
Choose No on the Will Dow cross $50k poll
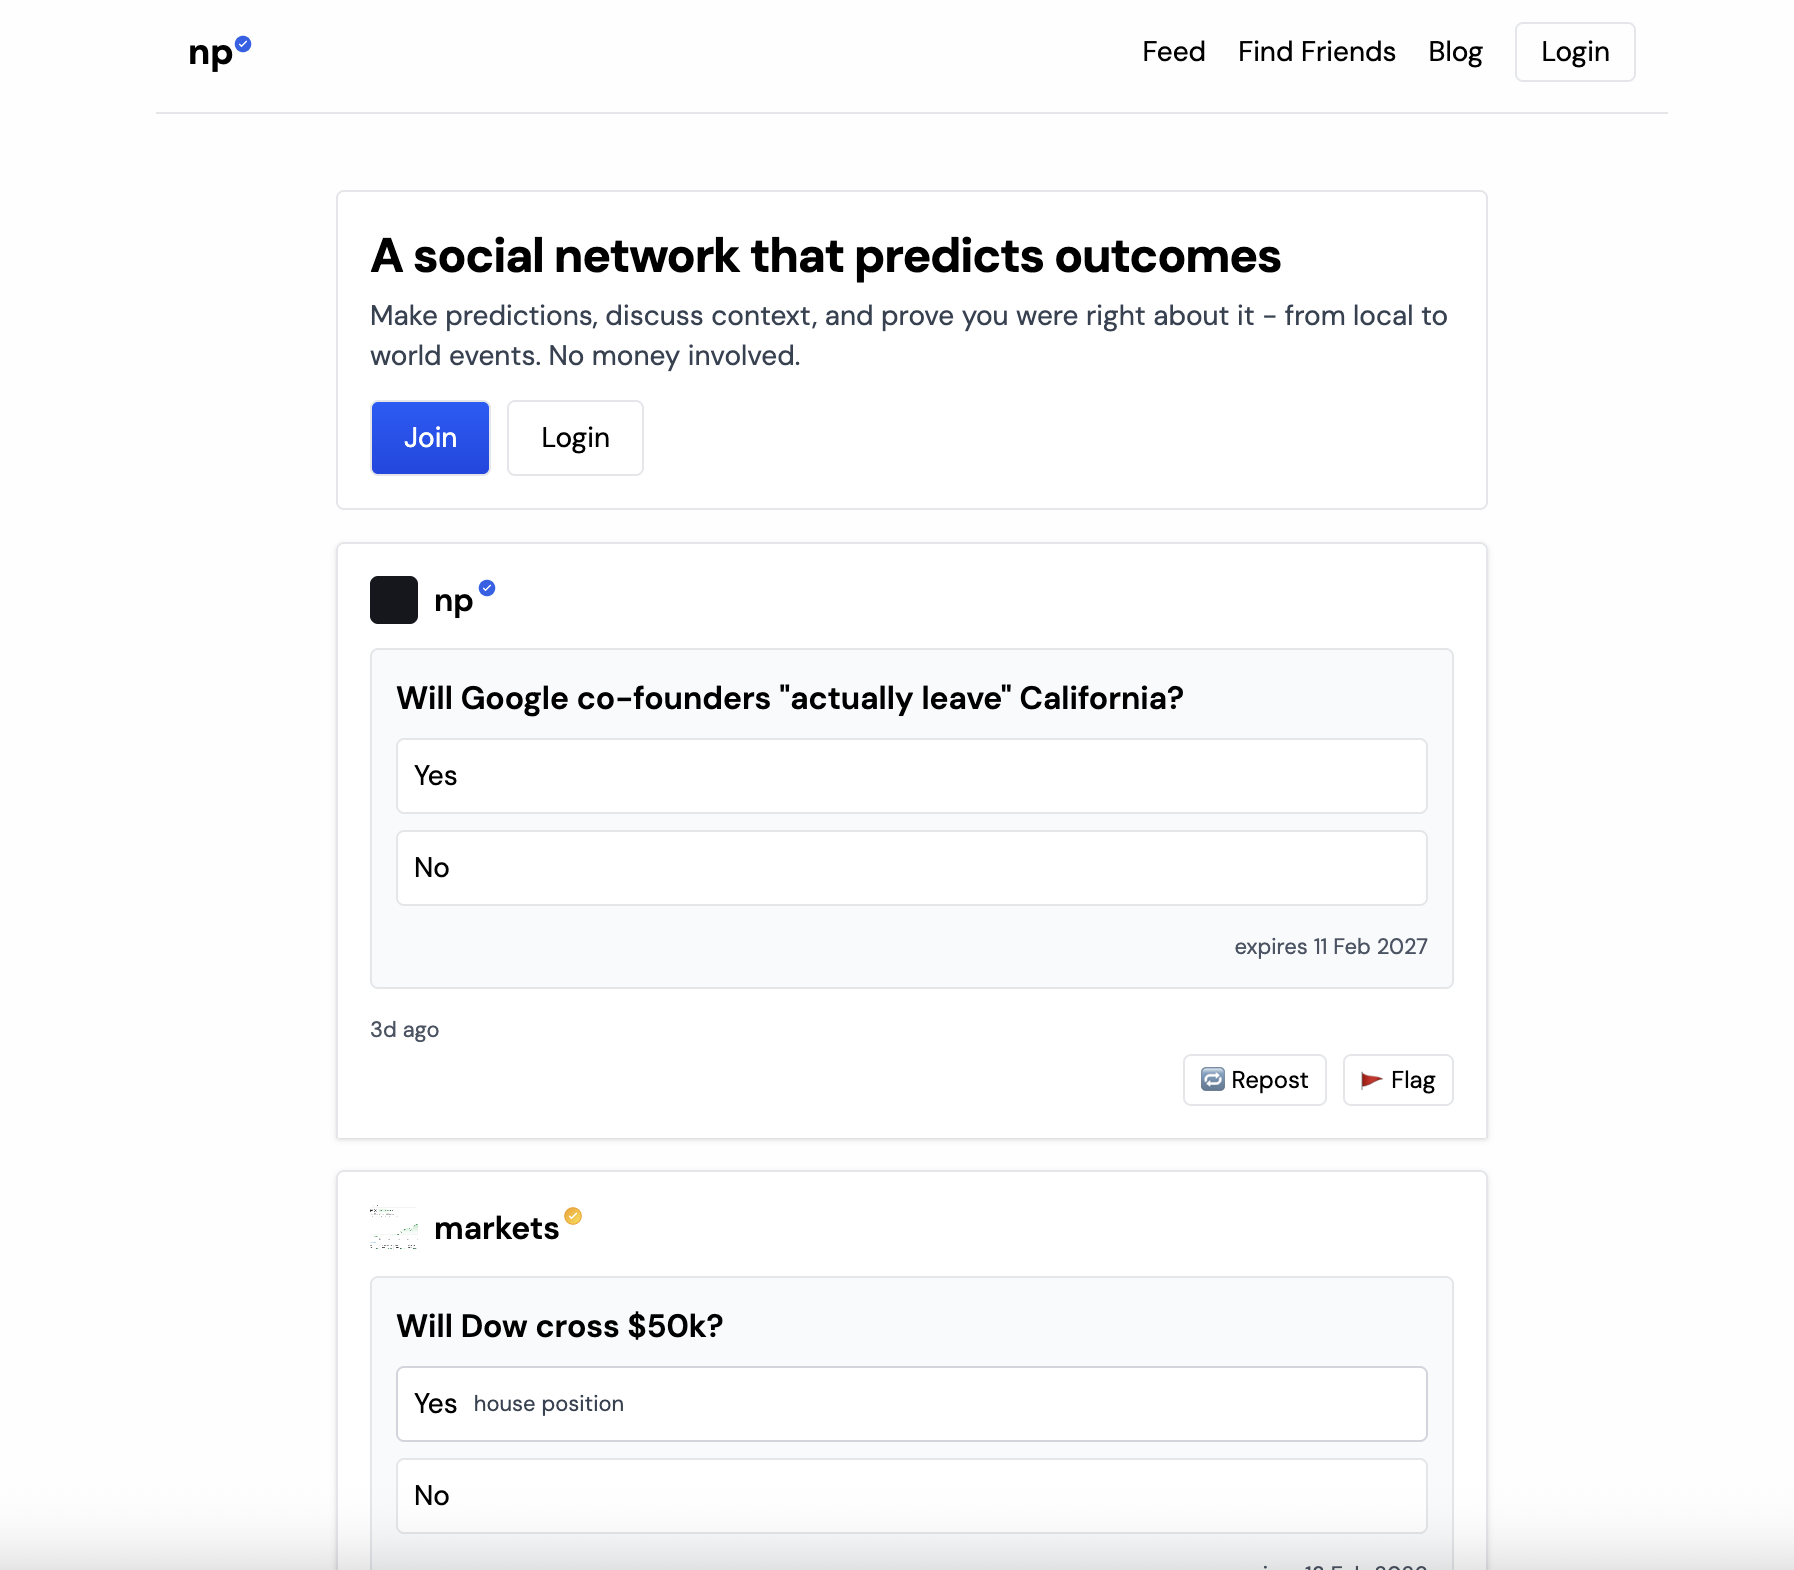tap(910, 1495)
